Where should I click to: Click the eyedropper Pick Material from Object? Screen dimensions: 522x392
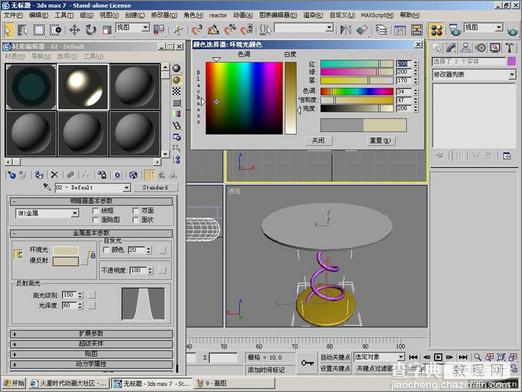click(47, 187)
